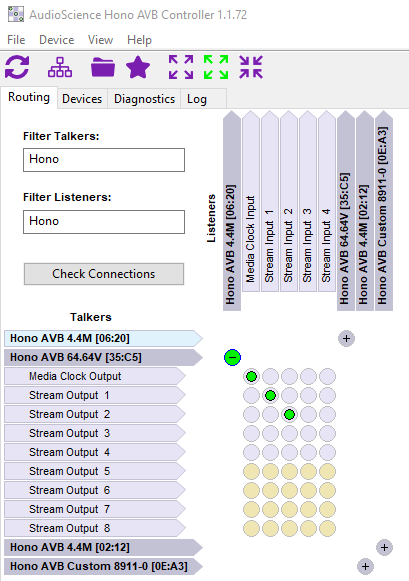
Task: Click yellow node Stream Output 8 to Stream Input 4
Action: [327, 528]
